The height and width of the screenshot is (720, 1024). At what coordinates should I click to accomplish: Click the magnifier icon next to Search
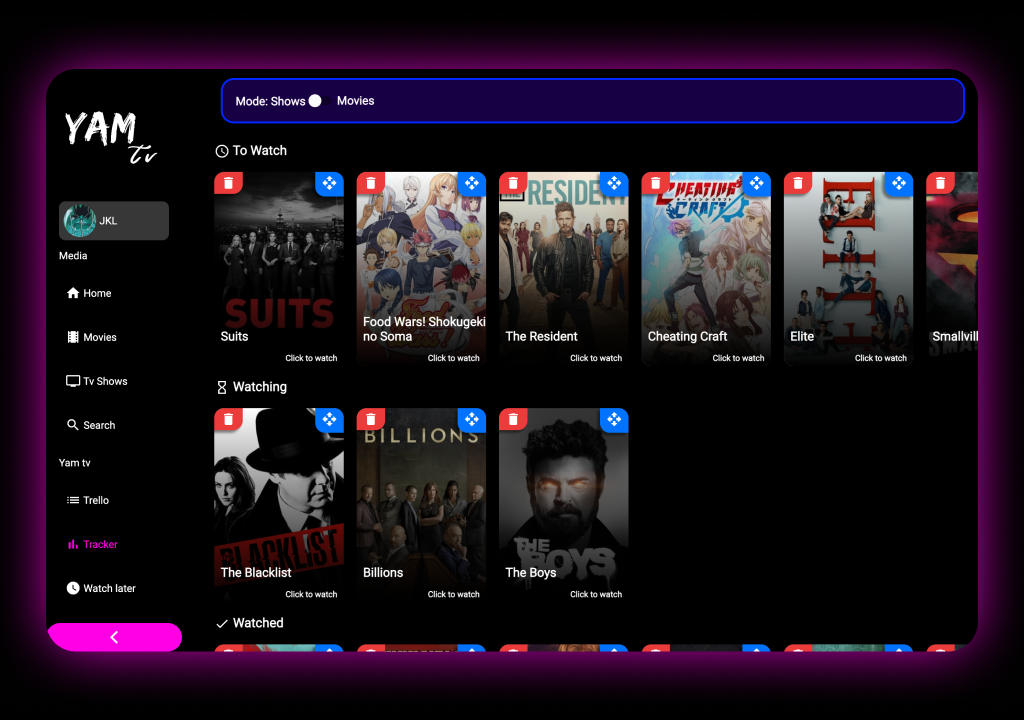[x=73, y=425]
